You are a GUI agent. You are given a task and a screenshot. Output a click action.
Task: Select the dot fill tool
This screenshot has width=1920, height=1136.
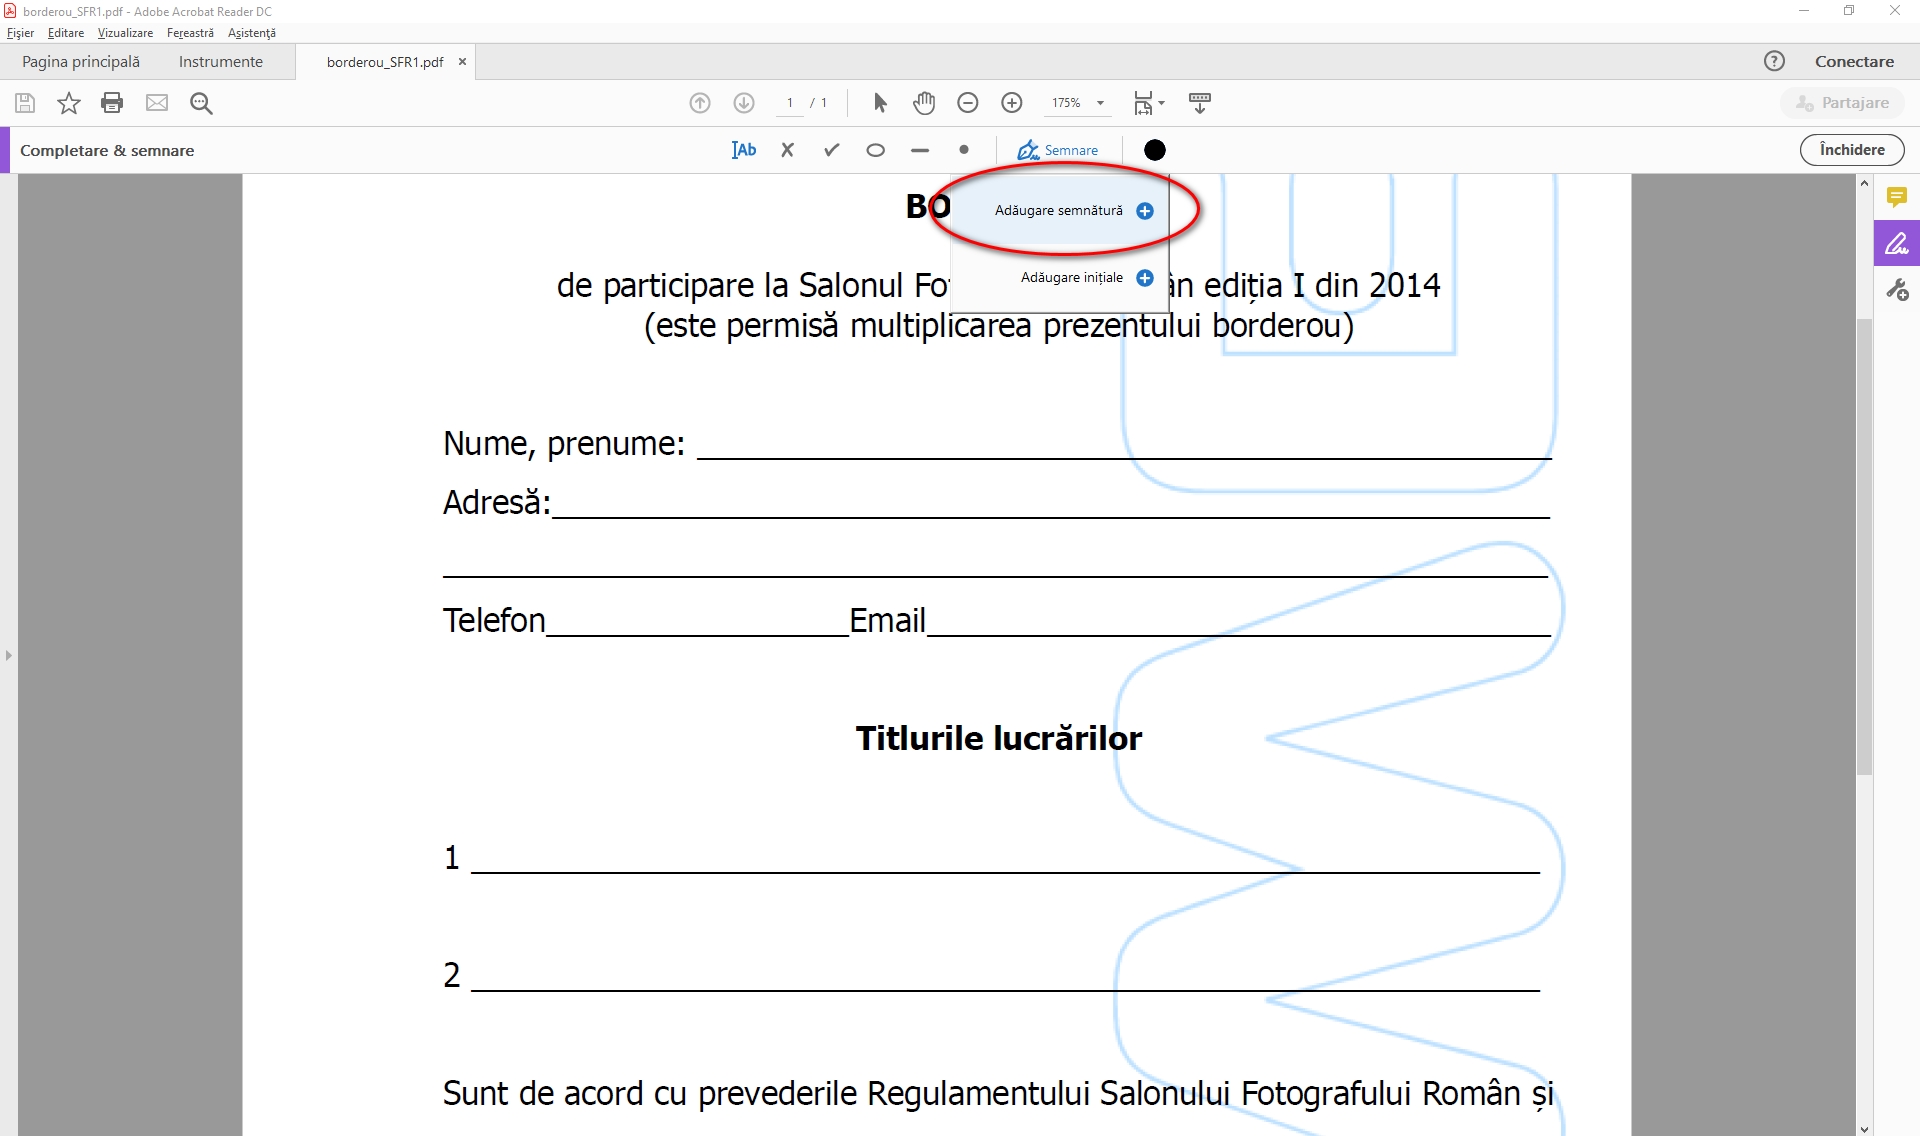click(963, 150)
